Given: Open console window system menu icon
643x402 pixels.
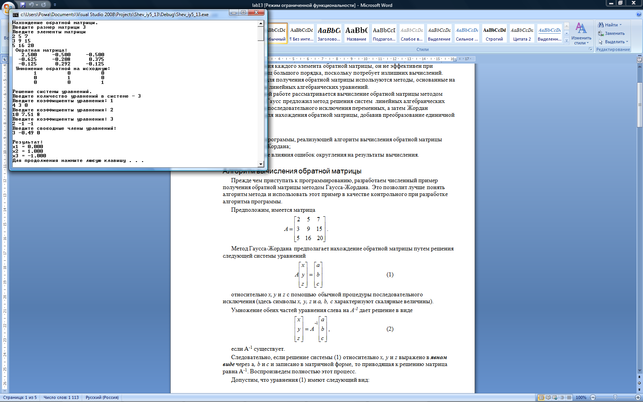Looking at the screenshot, I should [16, 15].
